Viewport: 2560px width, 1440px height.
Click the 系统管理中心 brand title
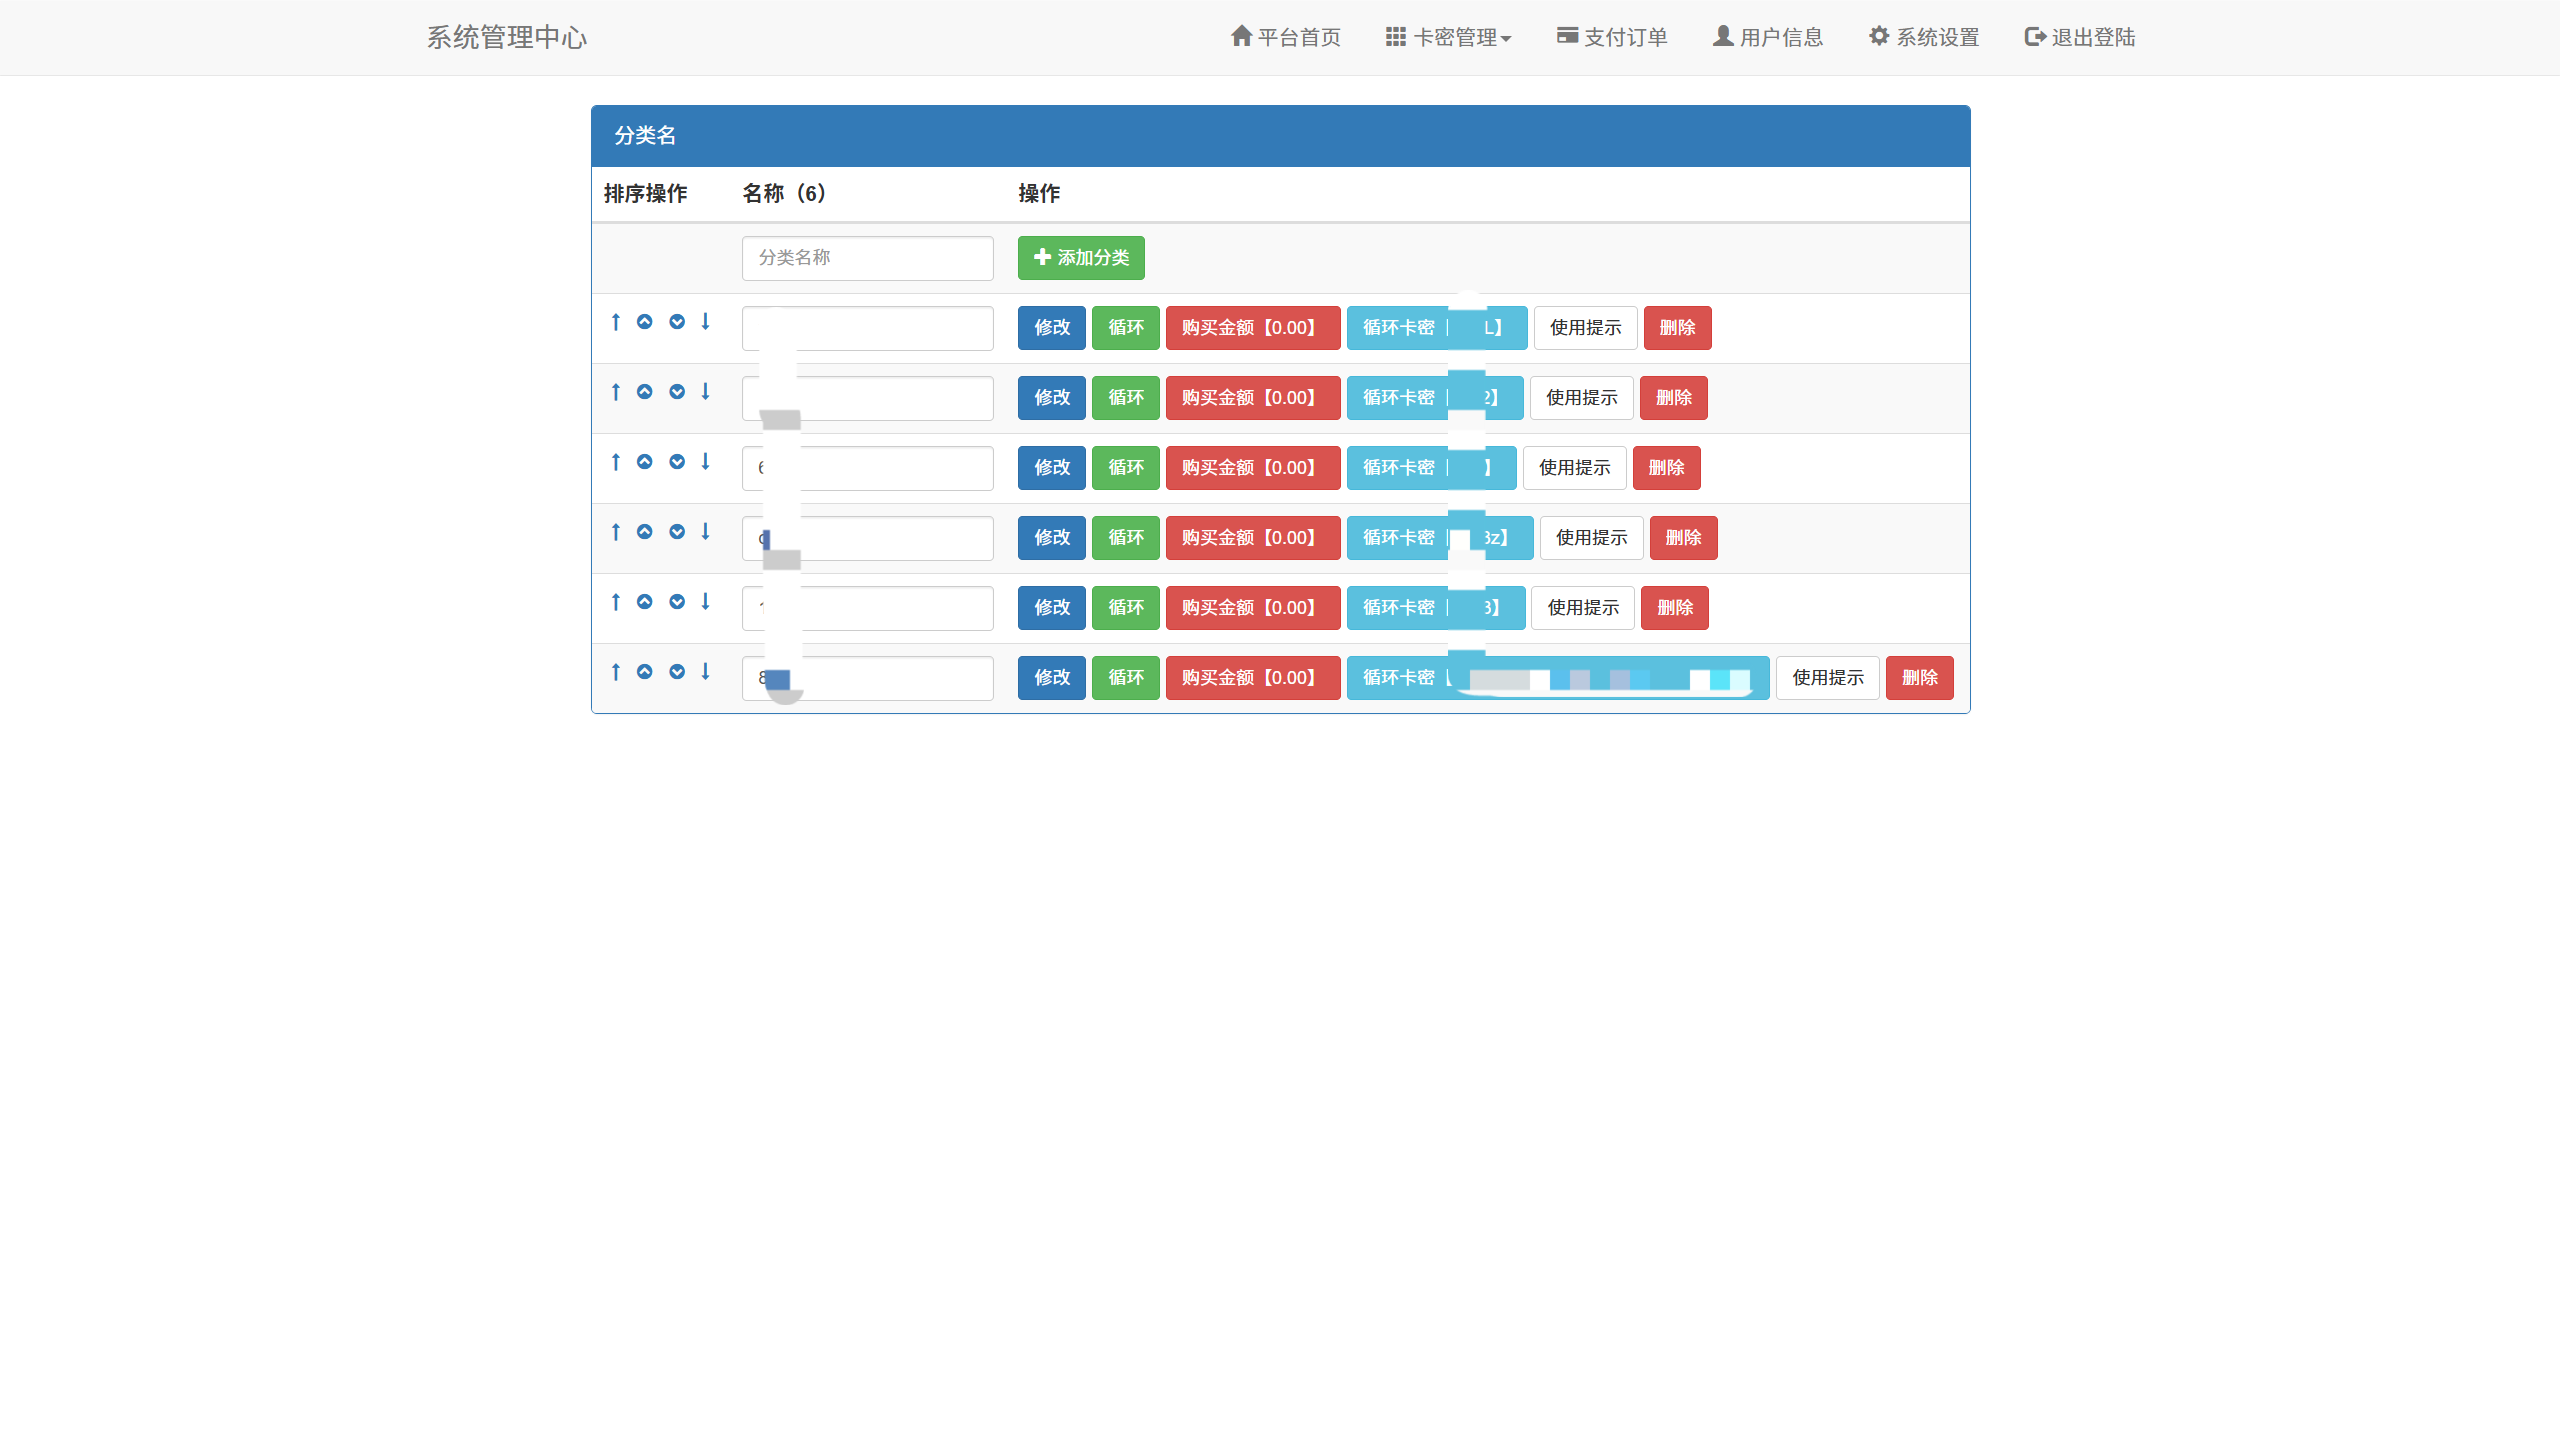507,38
